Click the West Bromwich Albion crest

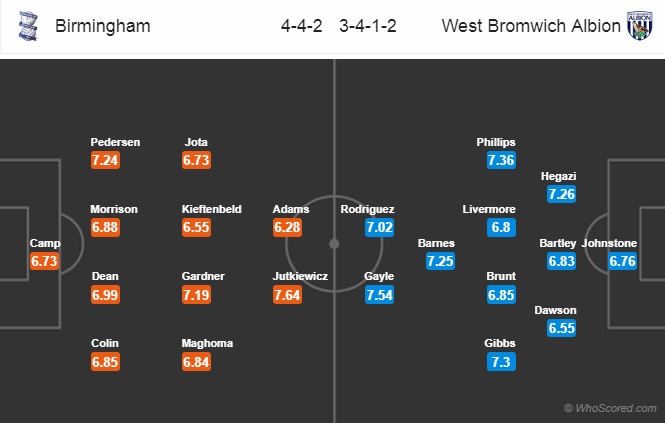639,26
